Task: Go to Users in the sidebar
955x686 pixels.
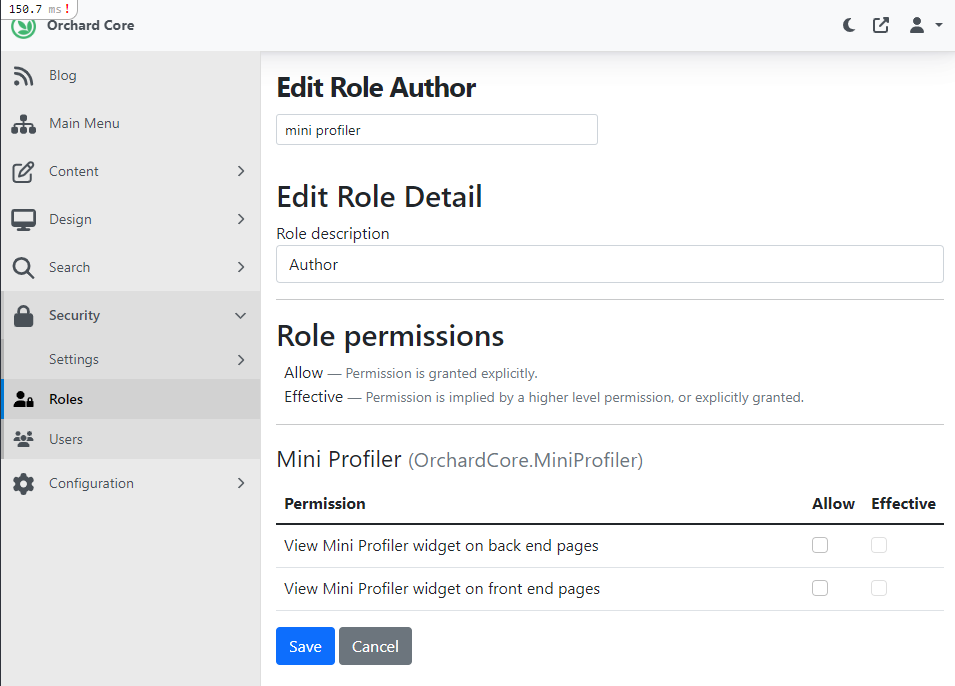Action: (130, 439)
